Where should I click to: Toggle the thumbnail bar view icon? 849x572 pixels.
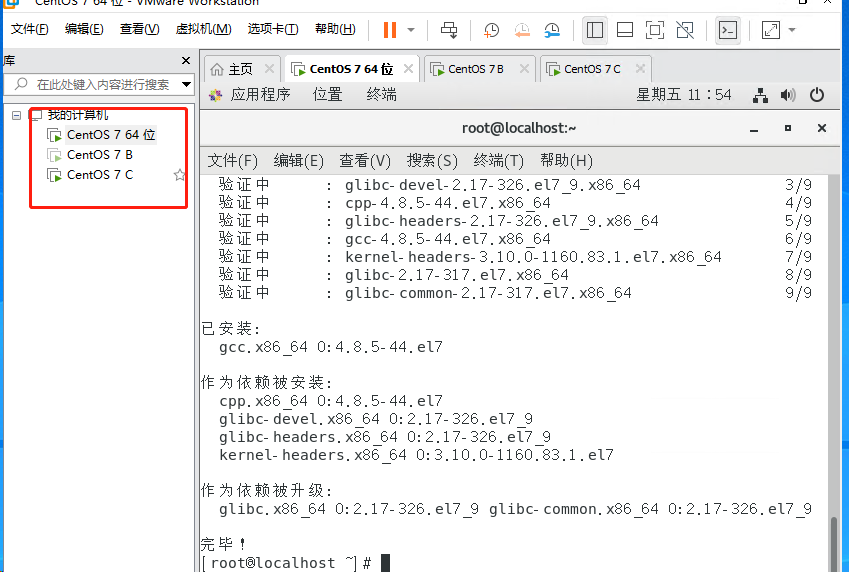[625, 30]
